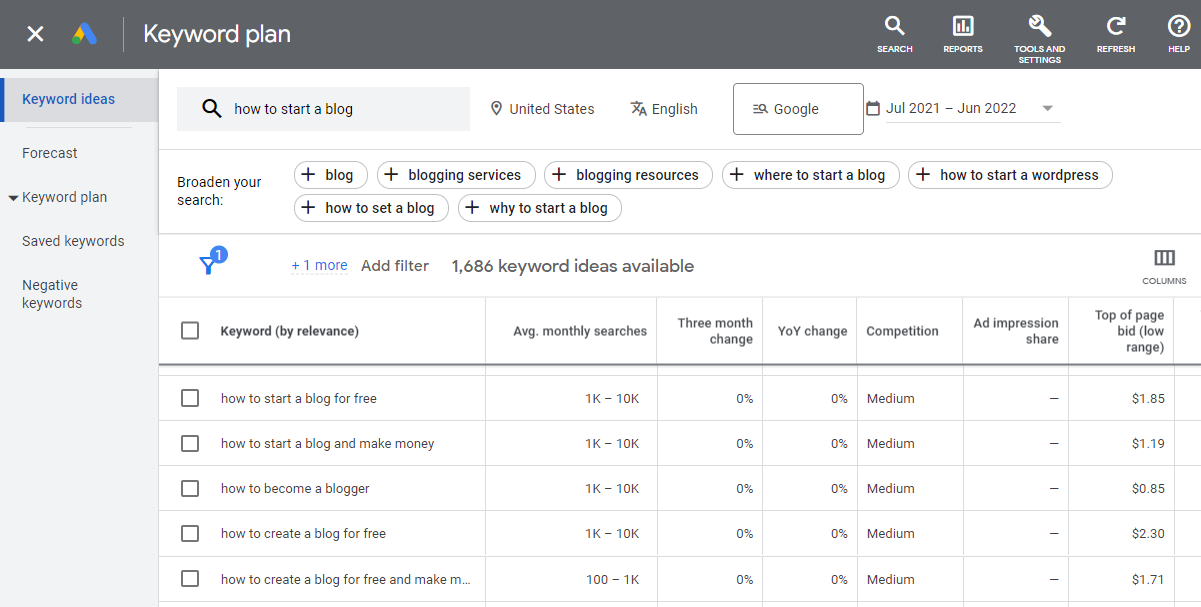This screenshot has height=607, width=1201.
Task: Check the 'how to become a blogger' row checkbox
Action: click(190, 488)
